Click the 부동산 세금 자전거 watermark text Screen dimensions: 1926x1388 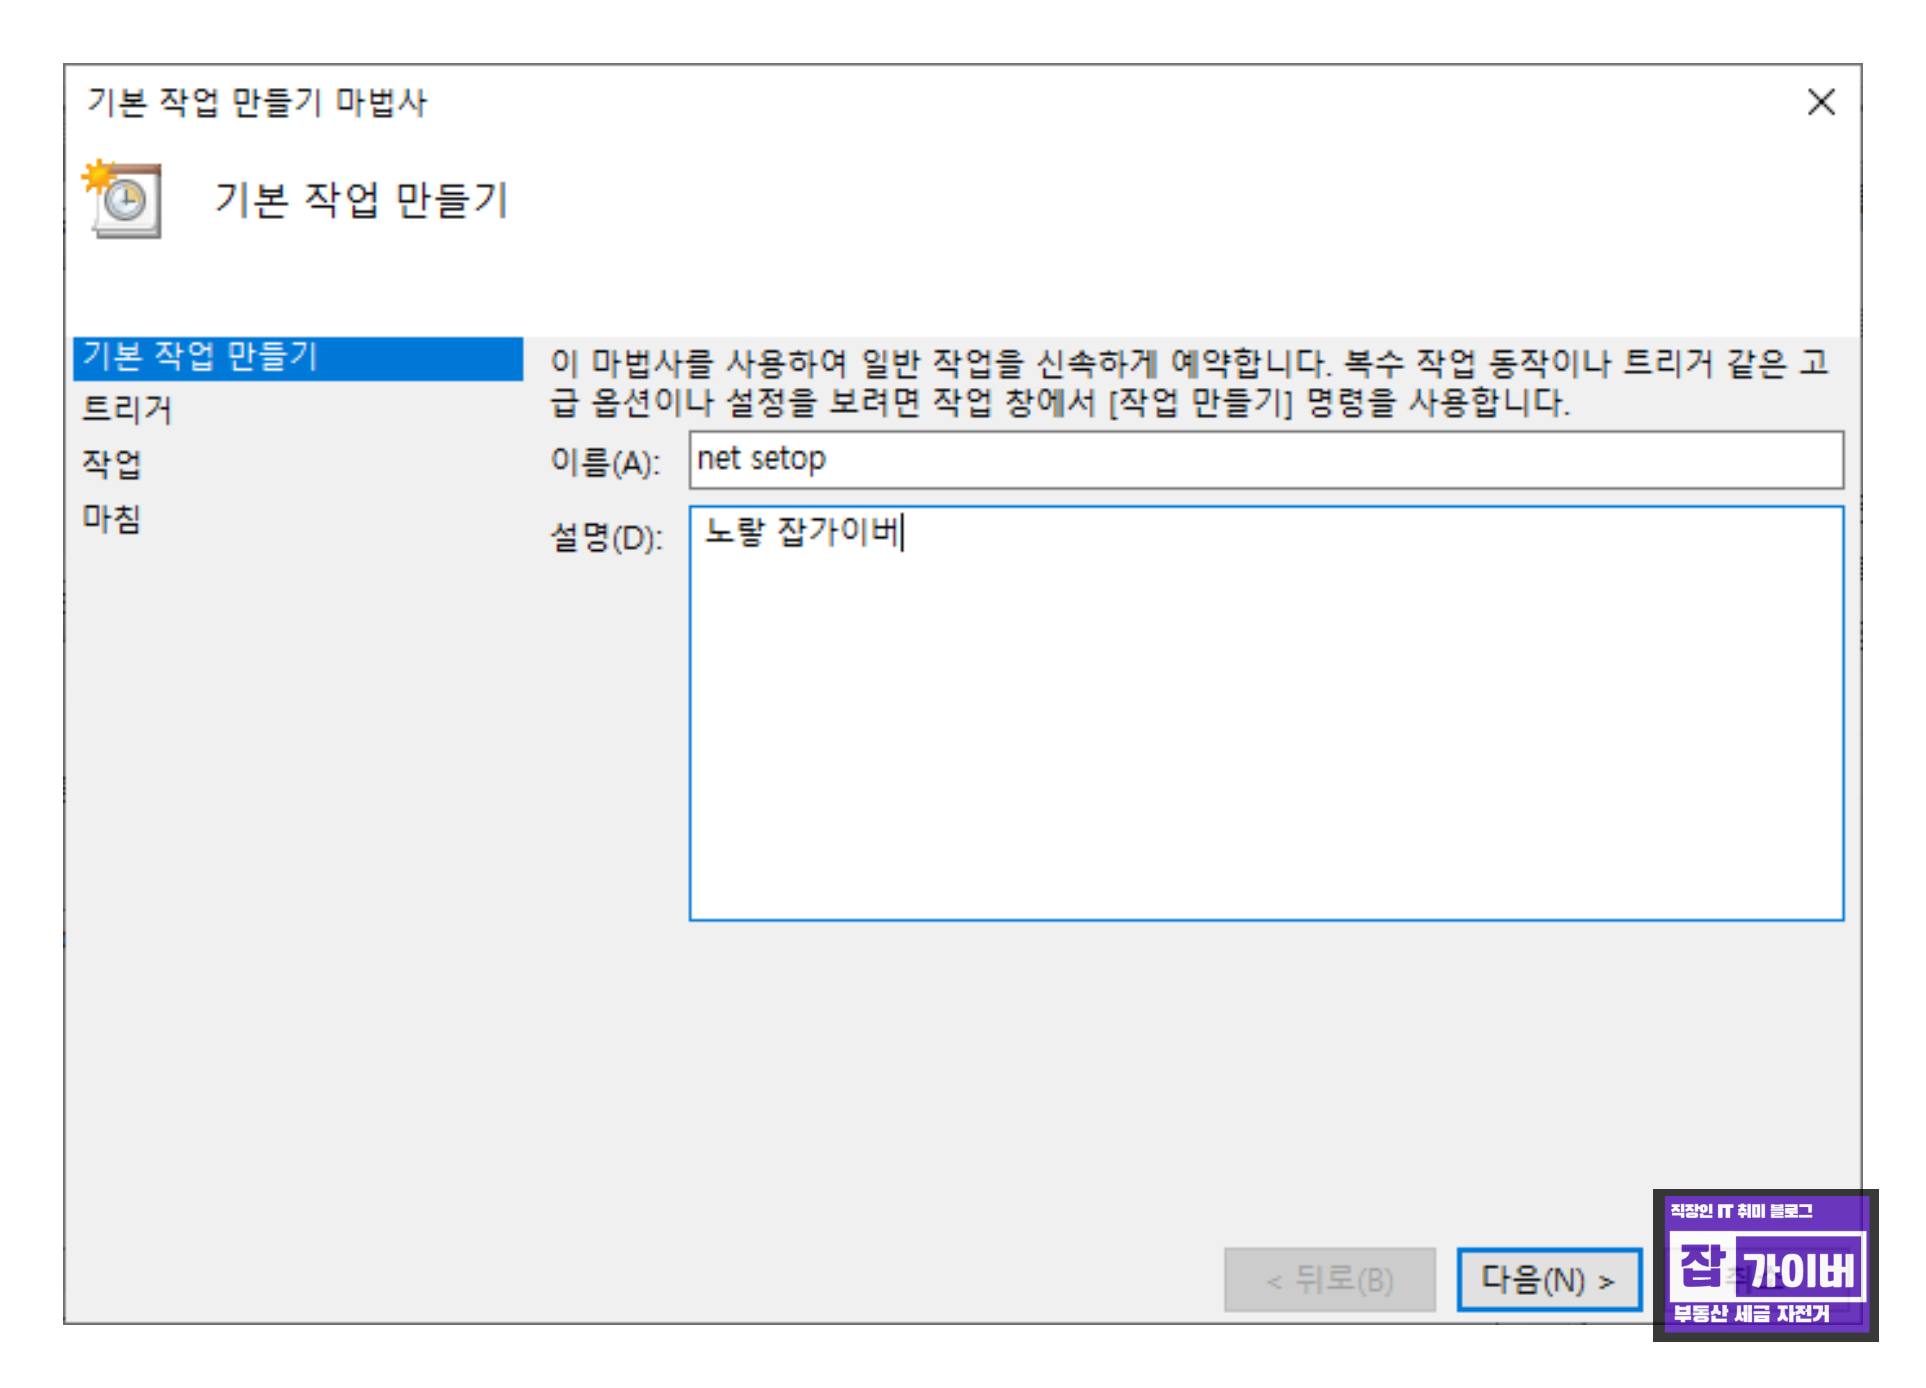[1752, 1314]
